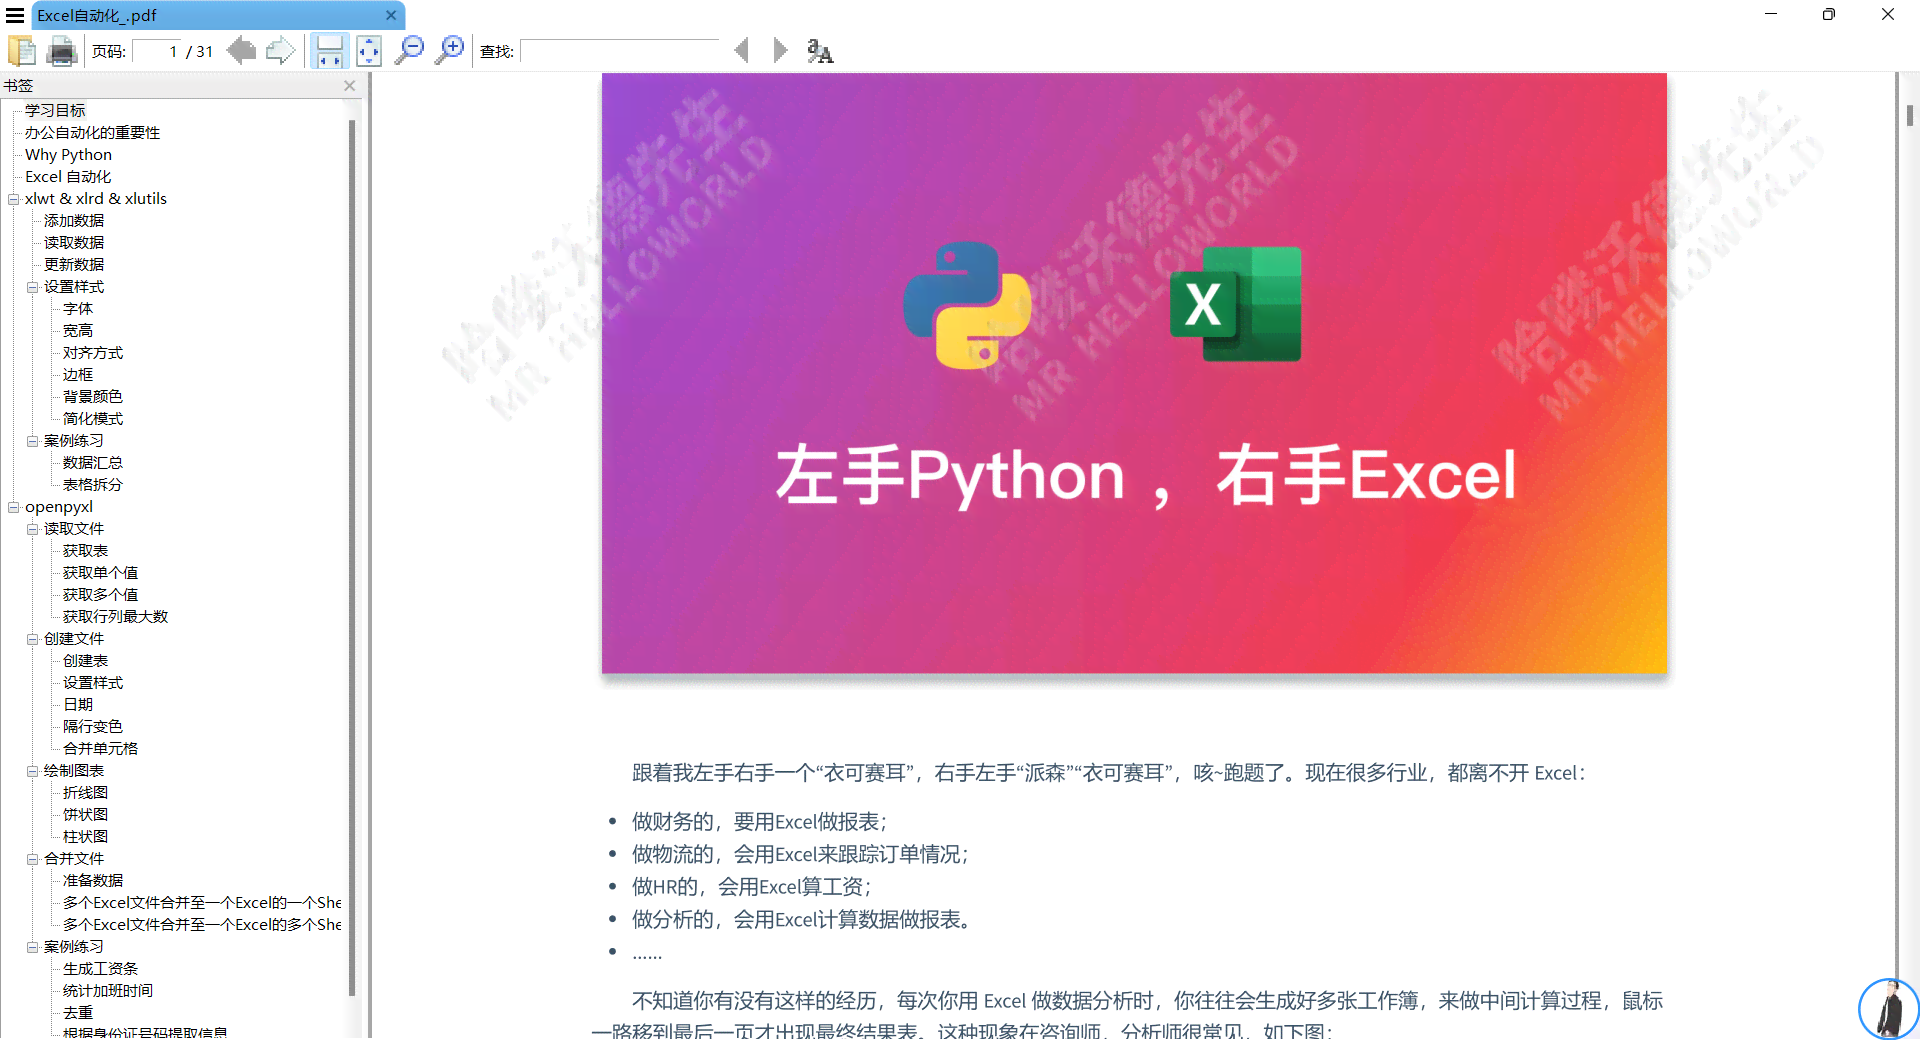Click the zoom in magnifier
The height and width of the screenshot is (1040, 1920).
coord(450,50)
